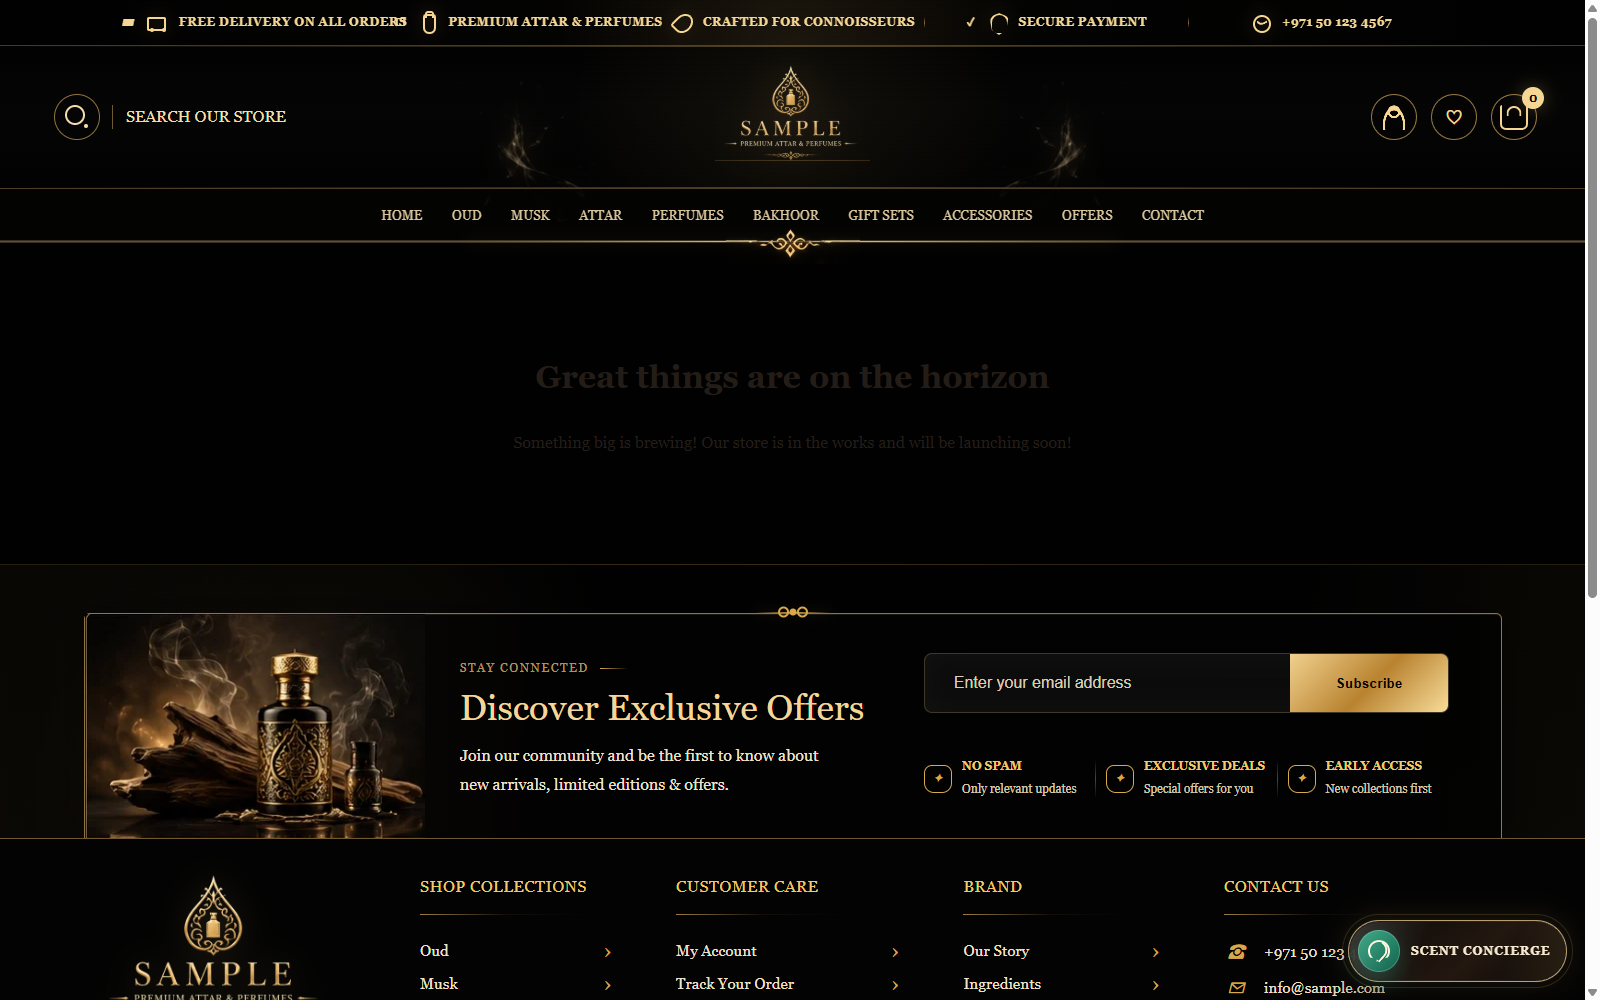
Task: Click the top bar phone number +971 50 123 4567
Action: coord(1337,22)
